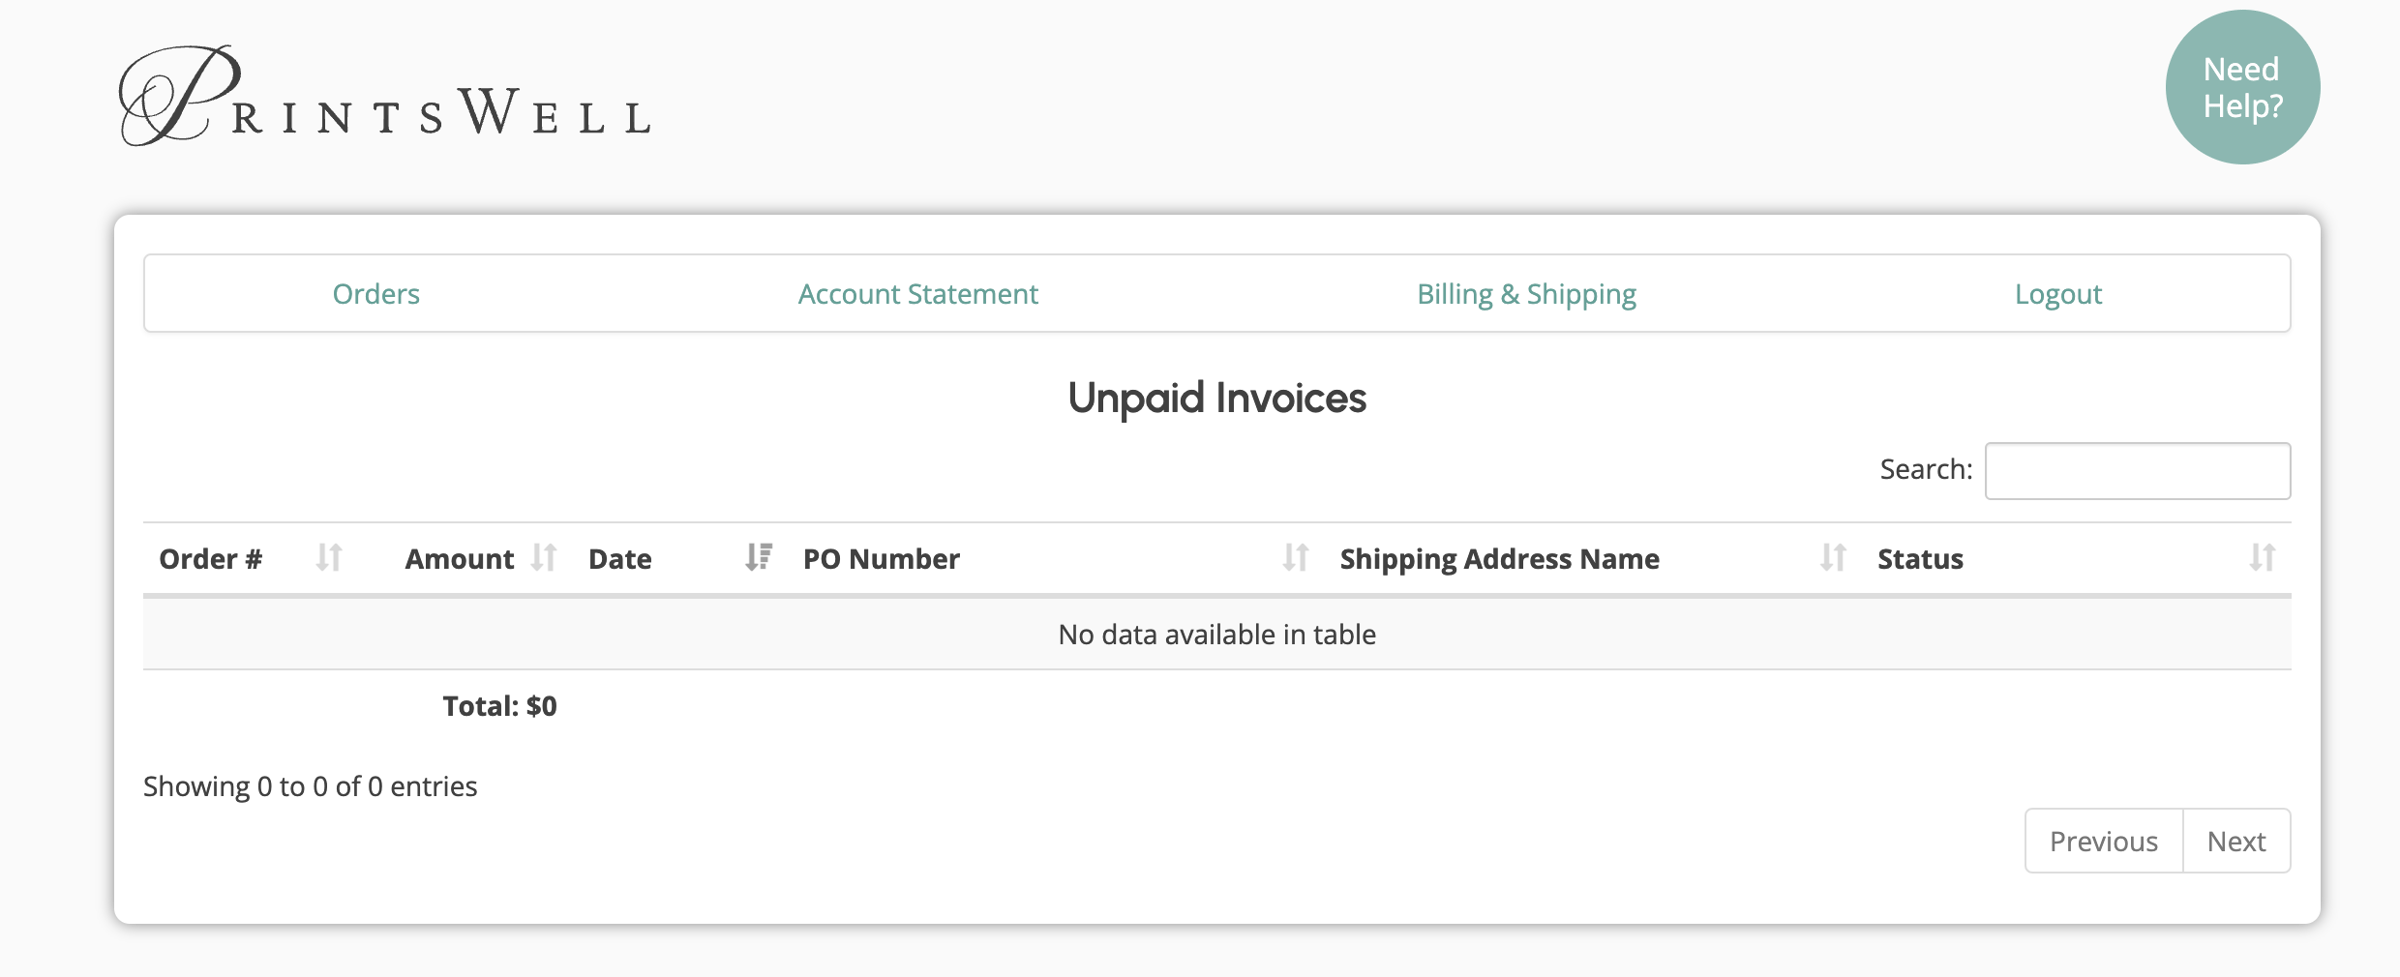Click the Status column header label
This screenshot has width=2400, height=977.
click(x=1920, y=559)
